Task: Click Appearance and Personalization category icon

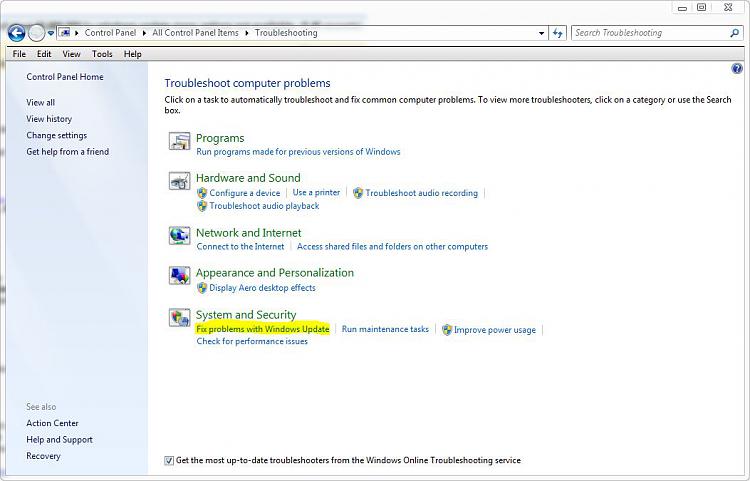Action: (179, 276)
